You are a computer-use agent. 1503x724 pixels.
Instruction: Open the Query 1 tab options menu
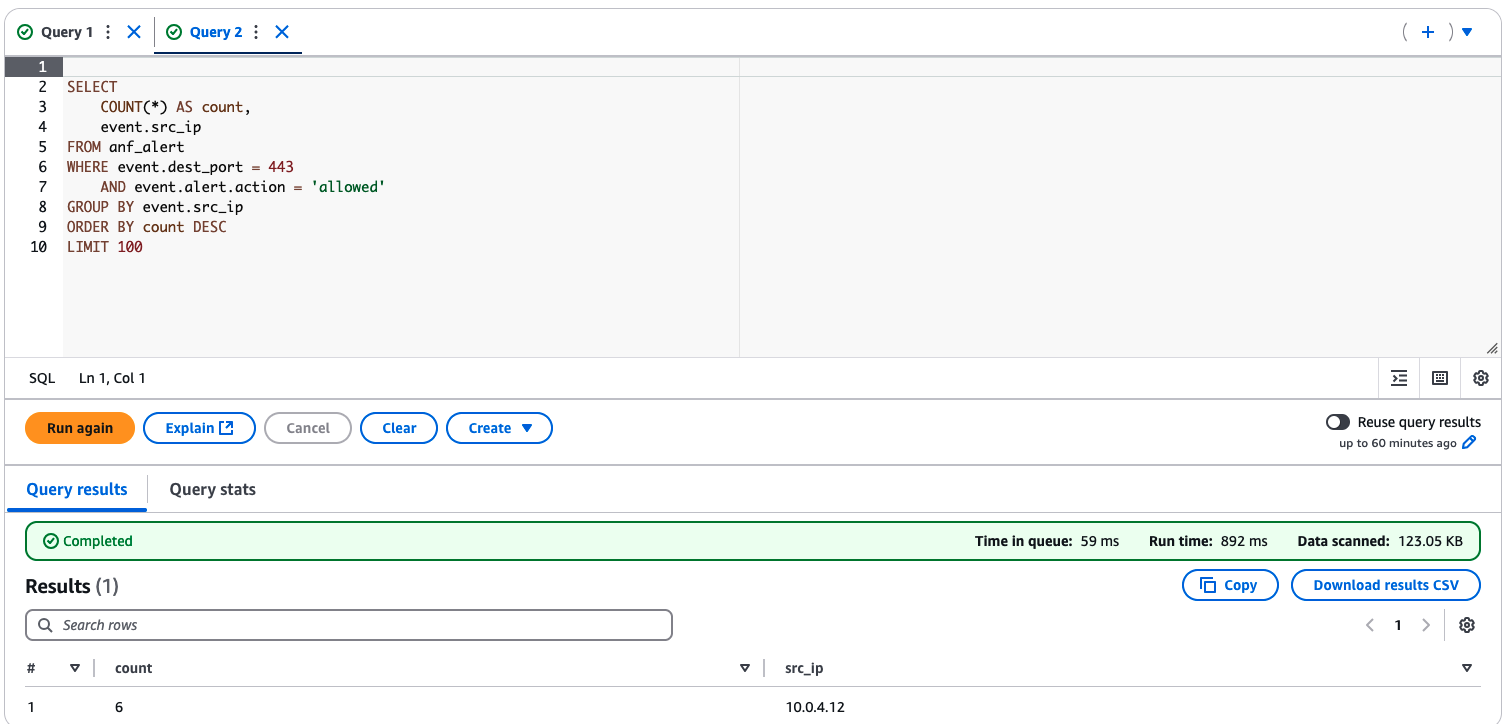pos(108,32)
